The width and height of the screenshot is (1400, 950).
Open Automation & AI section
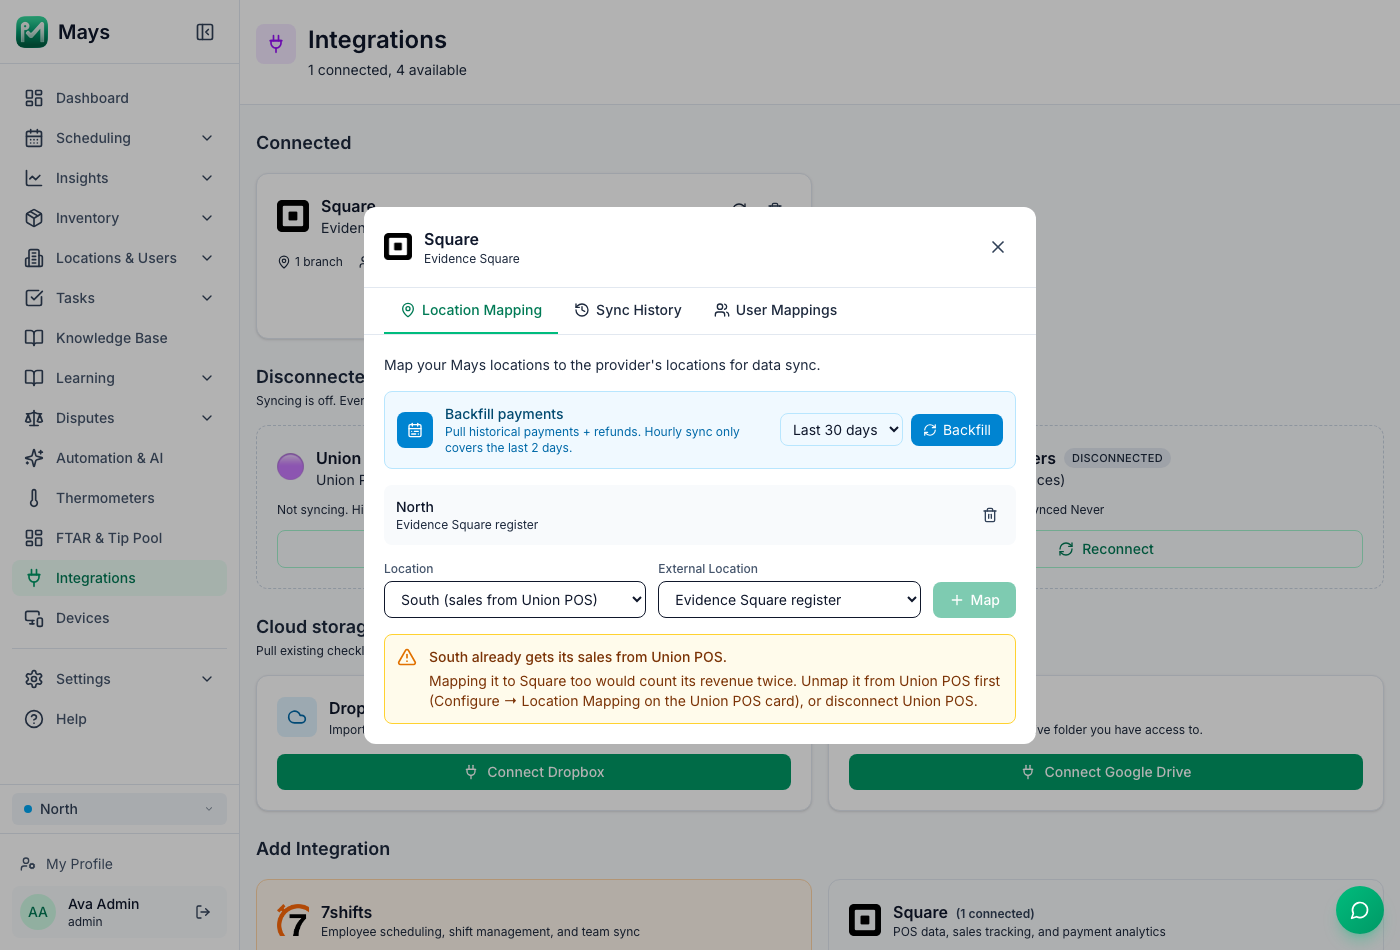pos(120,458)
